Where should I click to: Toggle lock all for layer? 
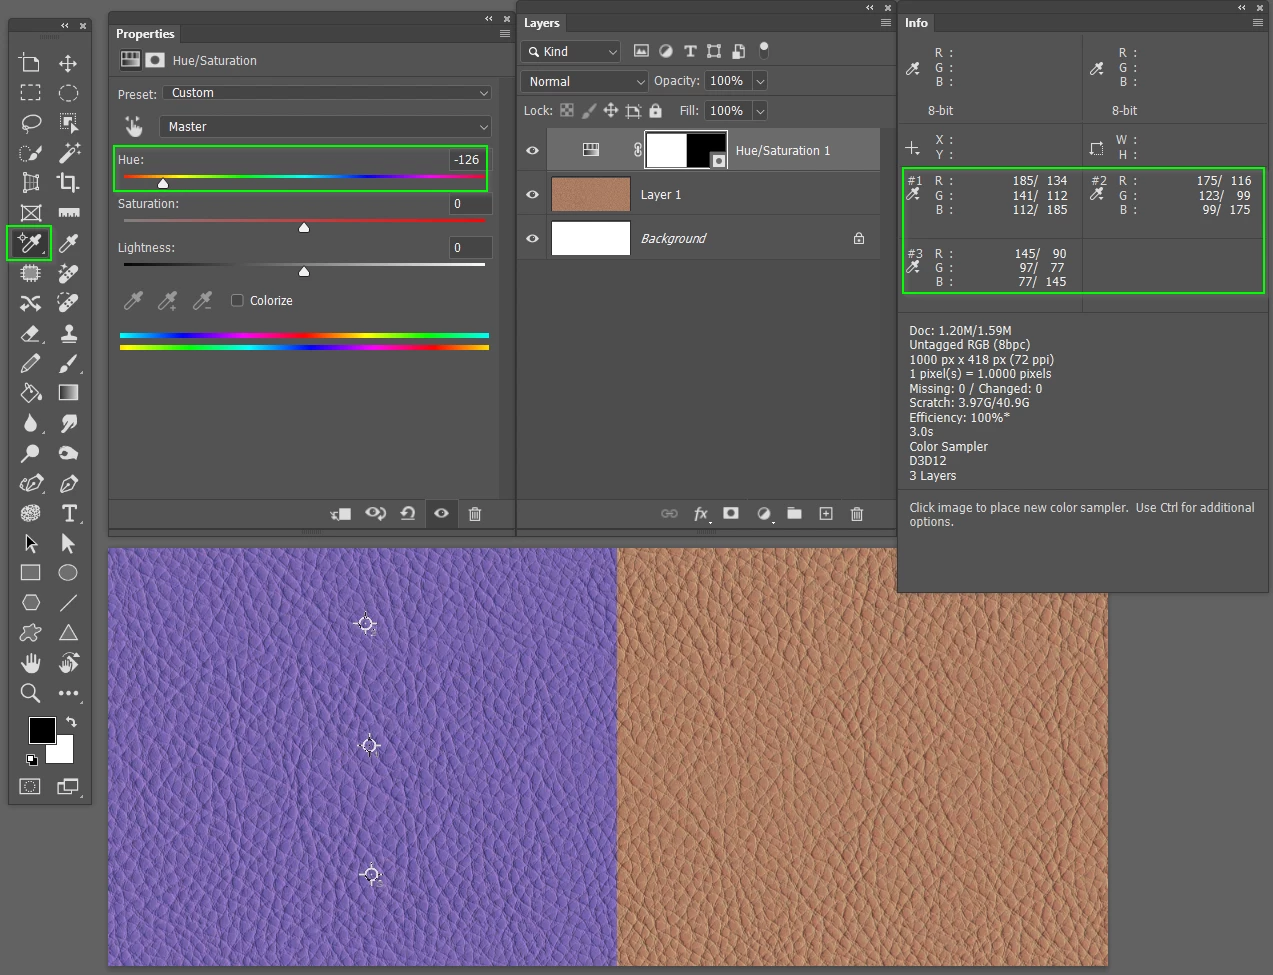656,111
